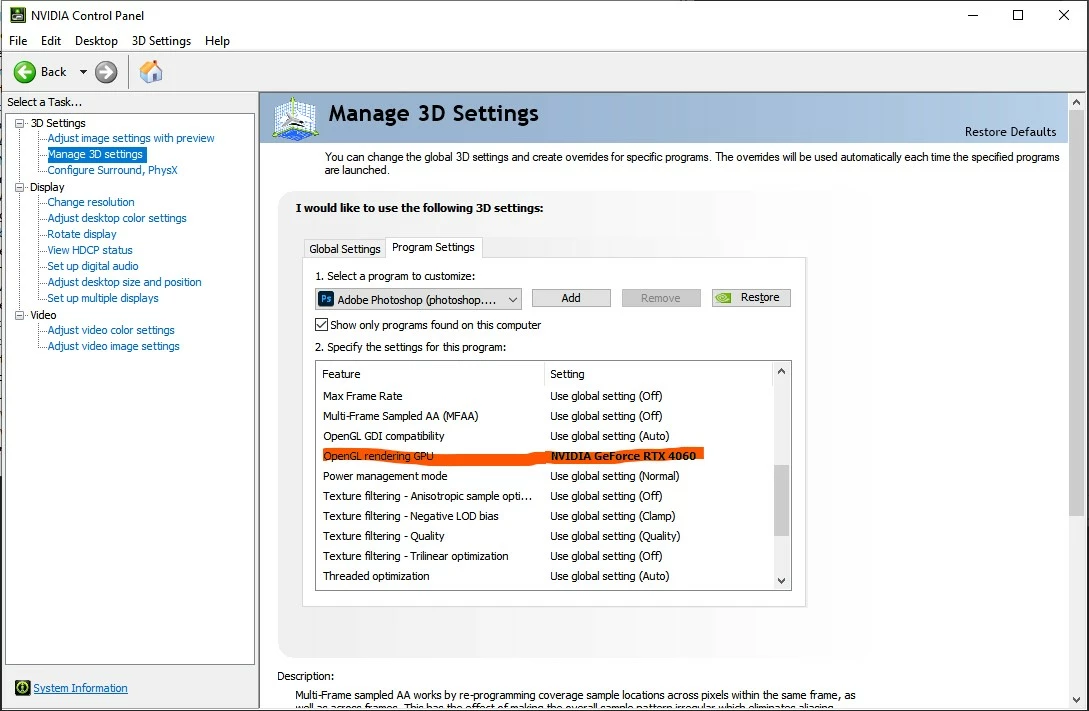1089x711 pixels.
Task: Open the Desktop menu
Action: tap(96, 40)
